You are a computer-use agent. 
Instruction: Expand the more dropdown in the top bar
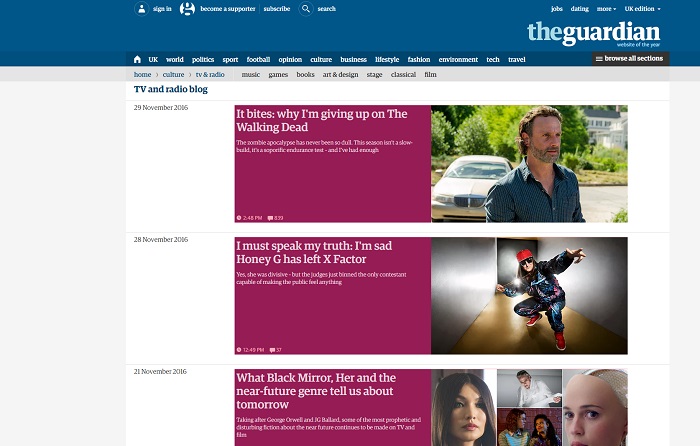click(x=606, y=9)
